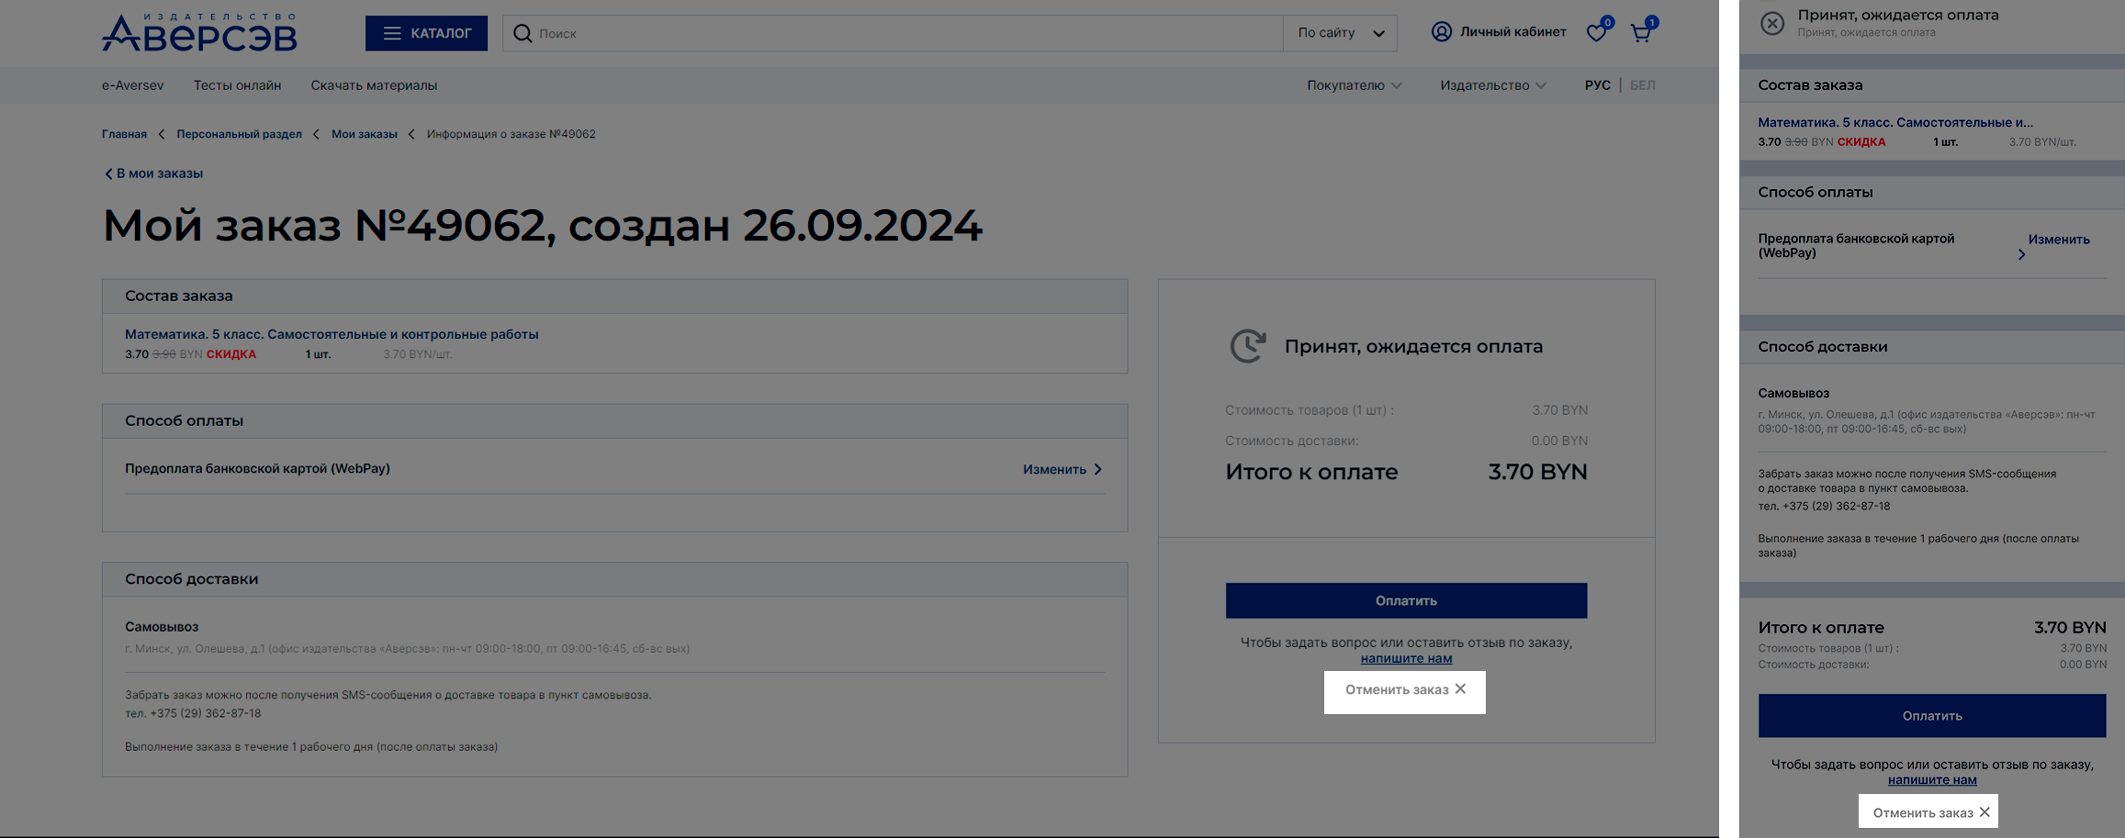Open the shopping cart icon
Viewport: 2125px width, 838px height.
tap(1640, 33)
